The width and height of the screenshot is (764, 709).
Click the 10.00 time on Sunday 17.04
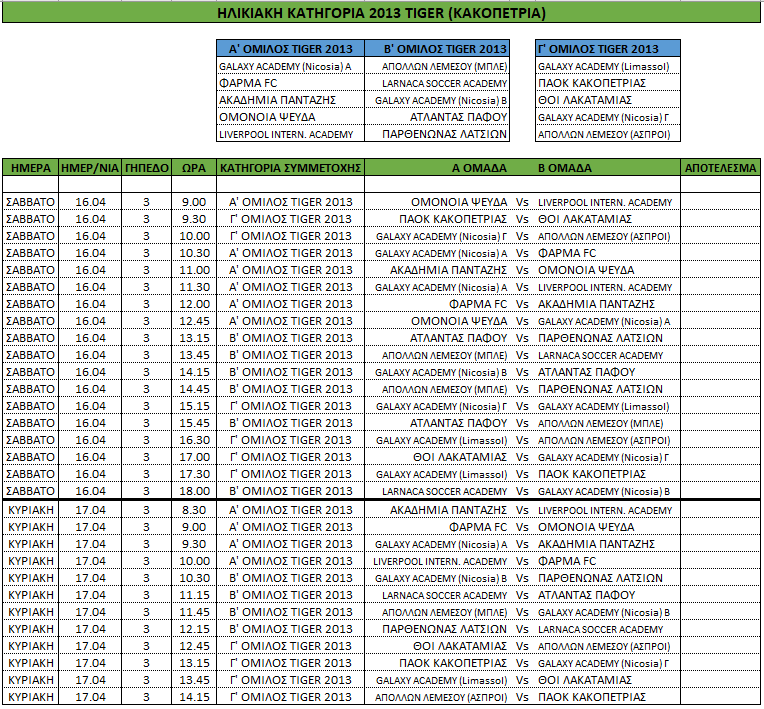tap(194, 561)
